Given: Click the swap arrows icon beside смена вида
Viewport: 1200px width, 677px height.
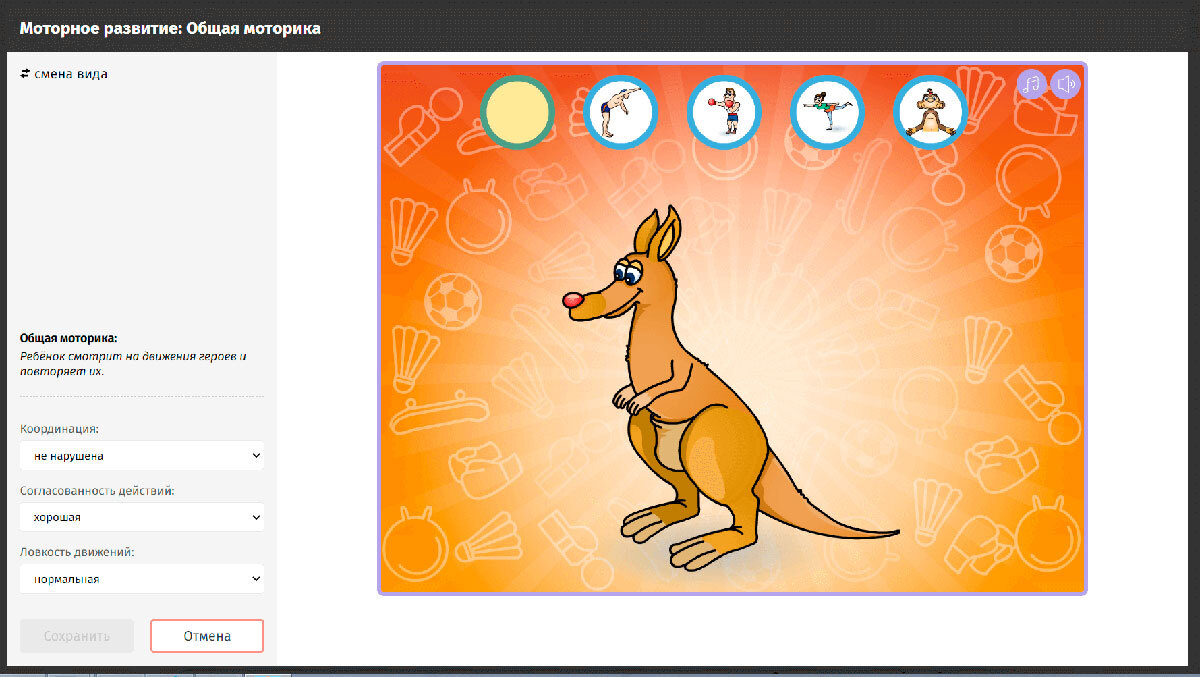Looking at the screenshot, I should (25, 74).
